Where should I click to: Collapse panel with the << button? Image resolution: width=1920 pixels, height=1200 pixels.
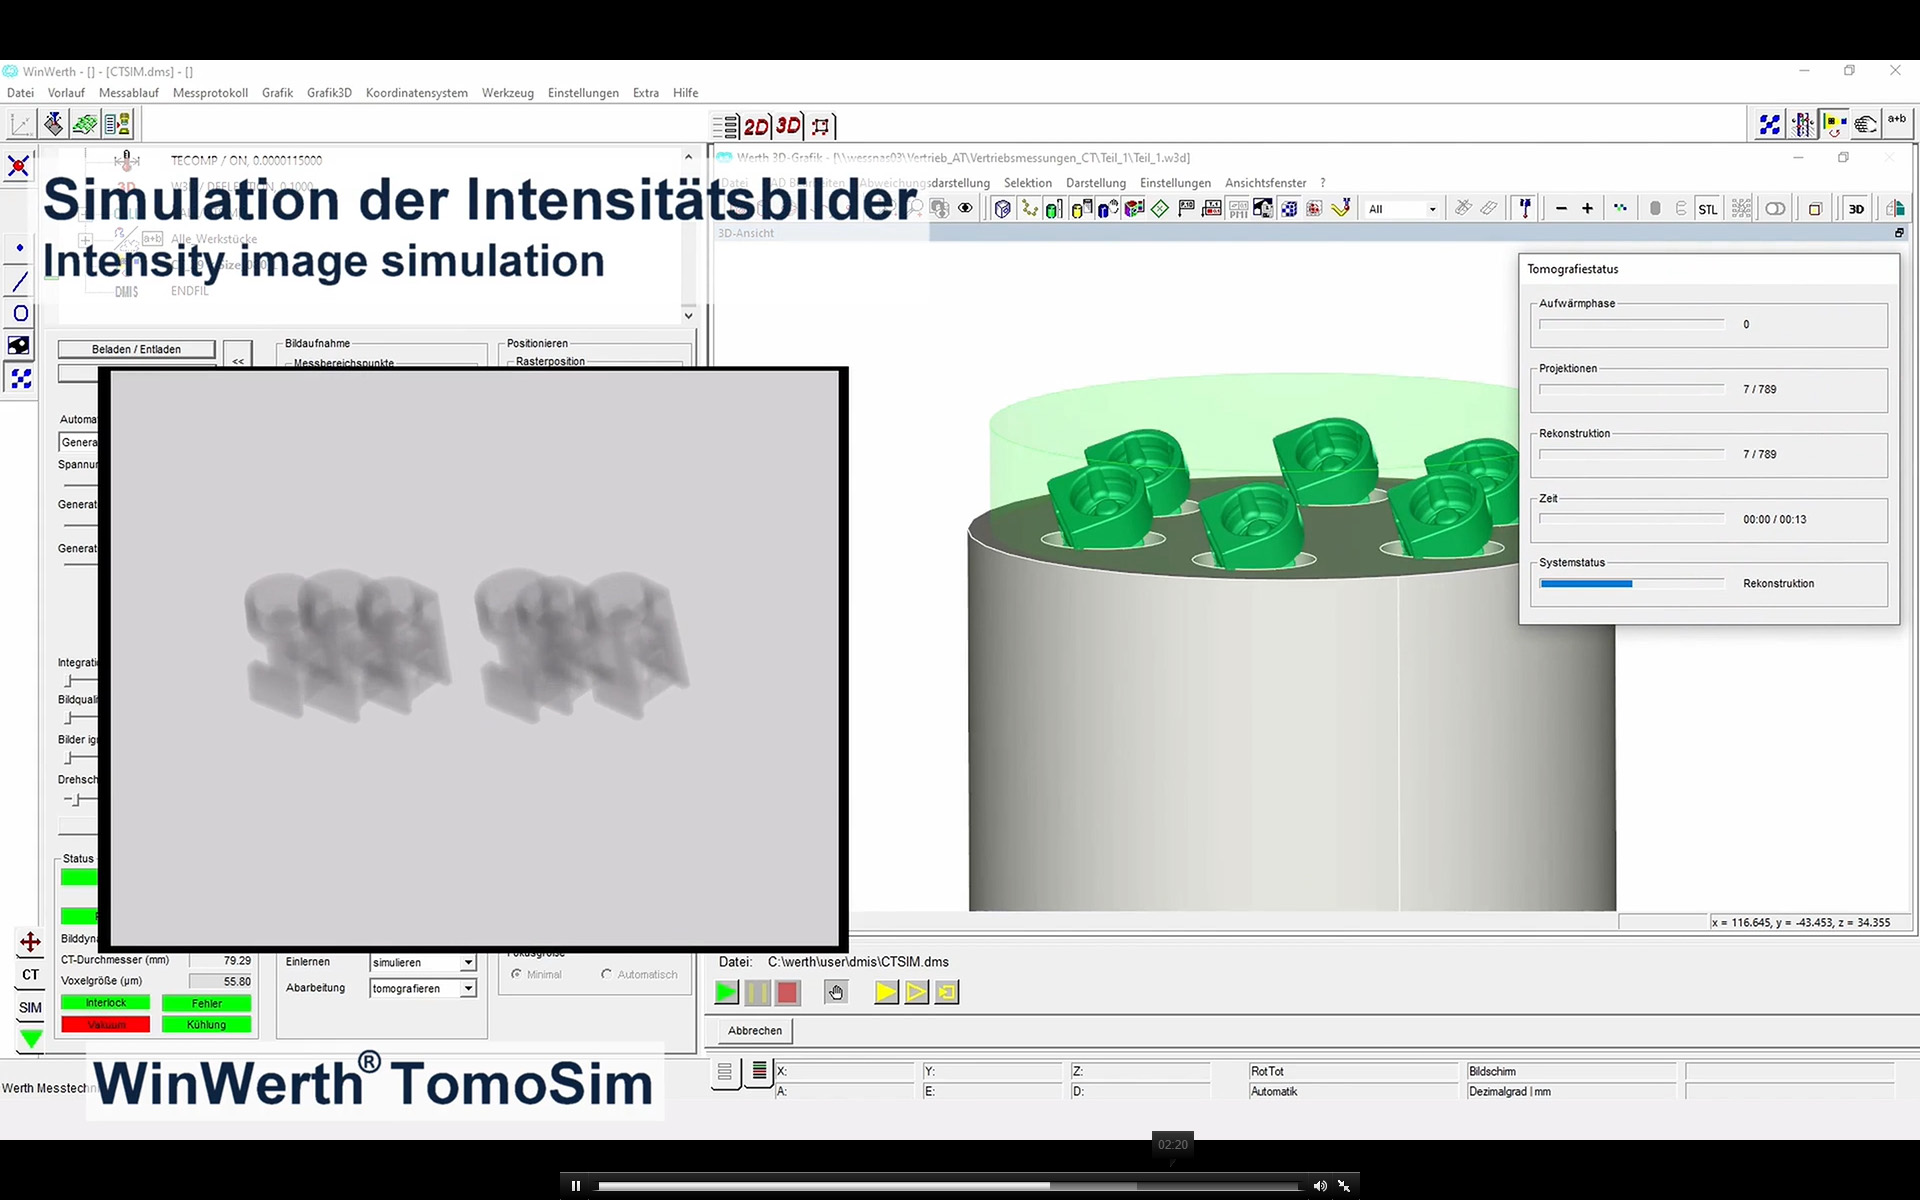click(x=238, y=359)
